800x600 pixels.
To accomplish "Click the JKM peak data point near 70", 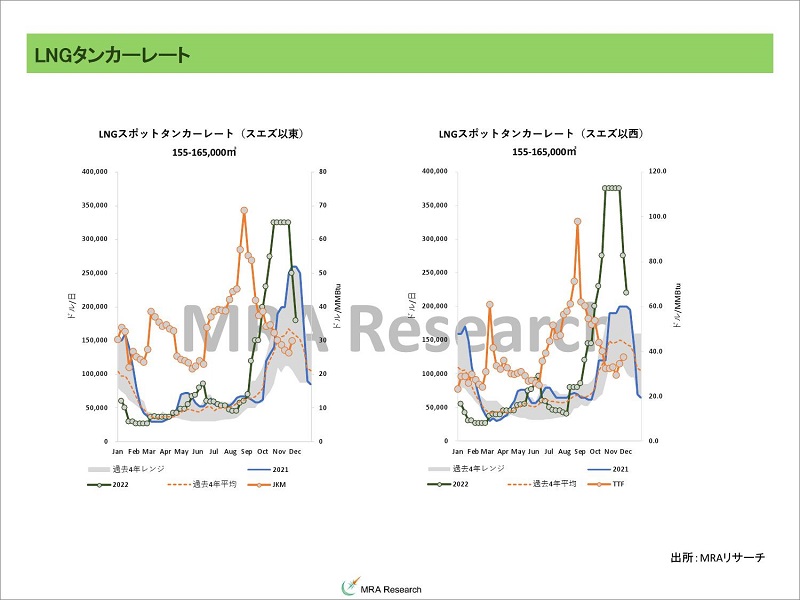I will pos(244,211).
